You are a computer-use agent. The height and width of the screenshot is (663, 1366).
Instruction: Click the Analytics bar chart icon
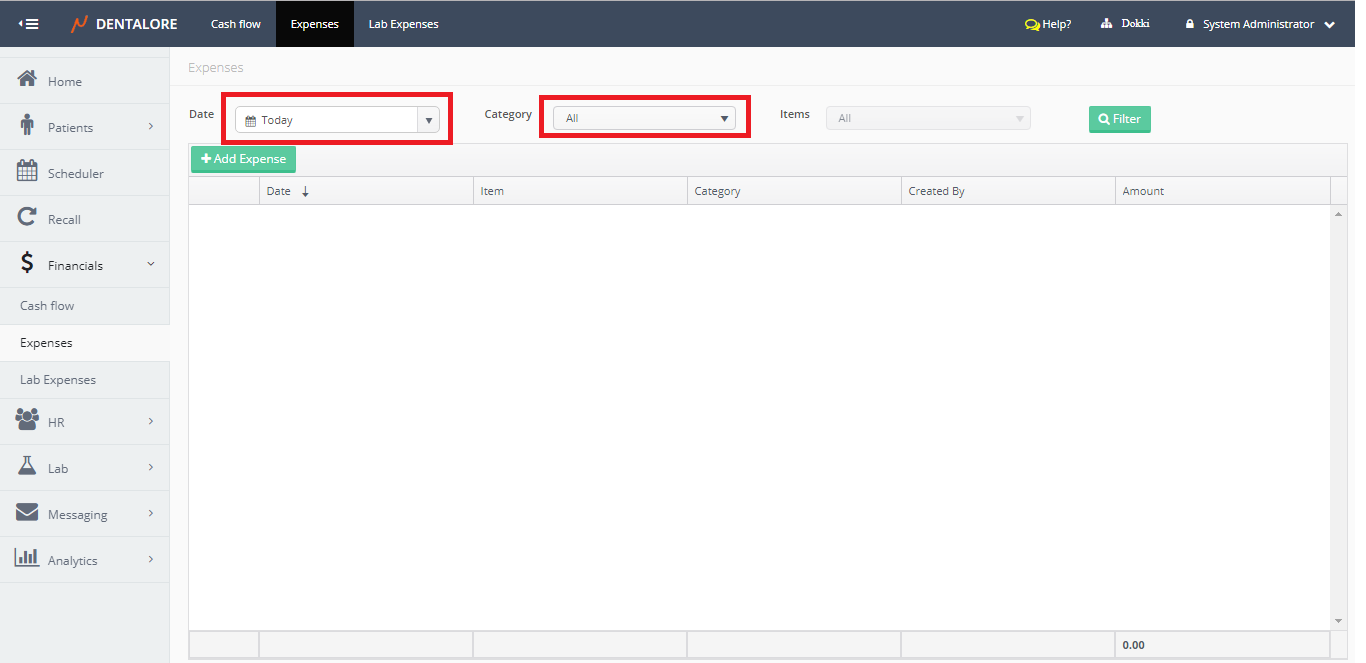[x=27, y=559]
